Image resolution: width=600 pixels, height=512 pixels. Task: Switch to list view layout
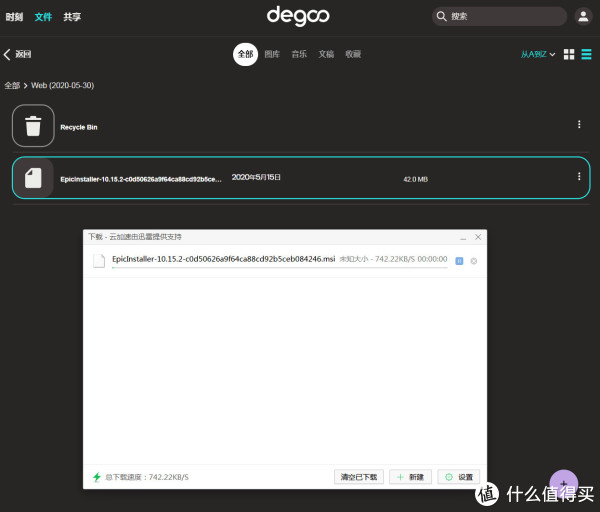tap(586, 54)
